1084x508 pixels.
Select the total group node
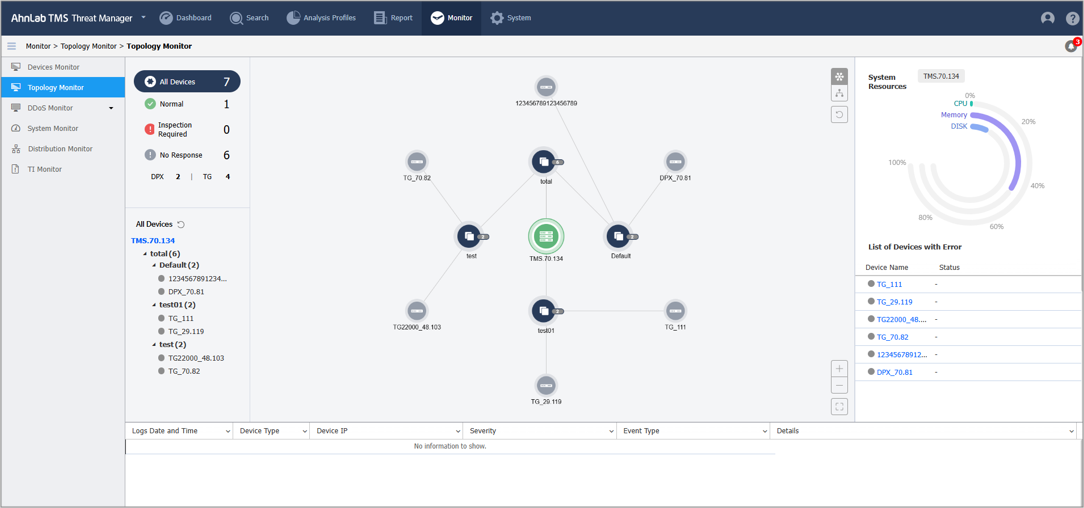(x=544, y=162)
